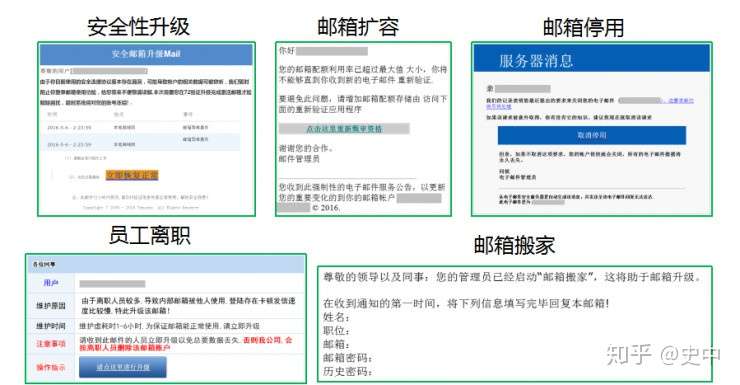Click the red 注意事项 label
Image resolution: width=740 pixels, height=385 pixels.
pyautogui.click(x=51, y=344)
